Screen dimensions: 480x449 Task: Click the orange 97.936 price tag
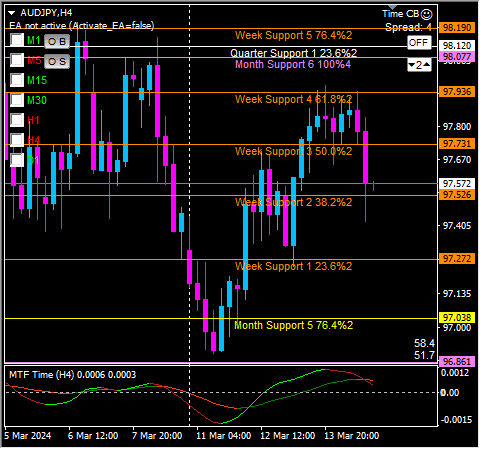point(457,92)
